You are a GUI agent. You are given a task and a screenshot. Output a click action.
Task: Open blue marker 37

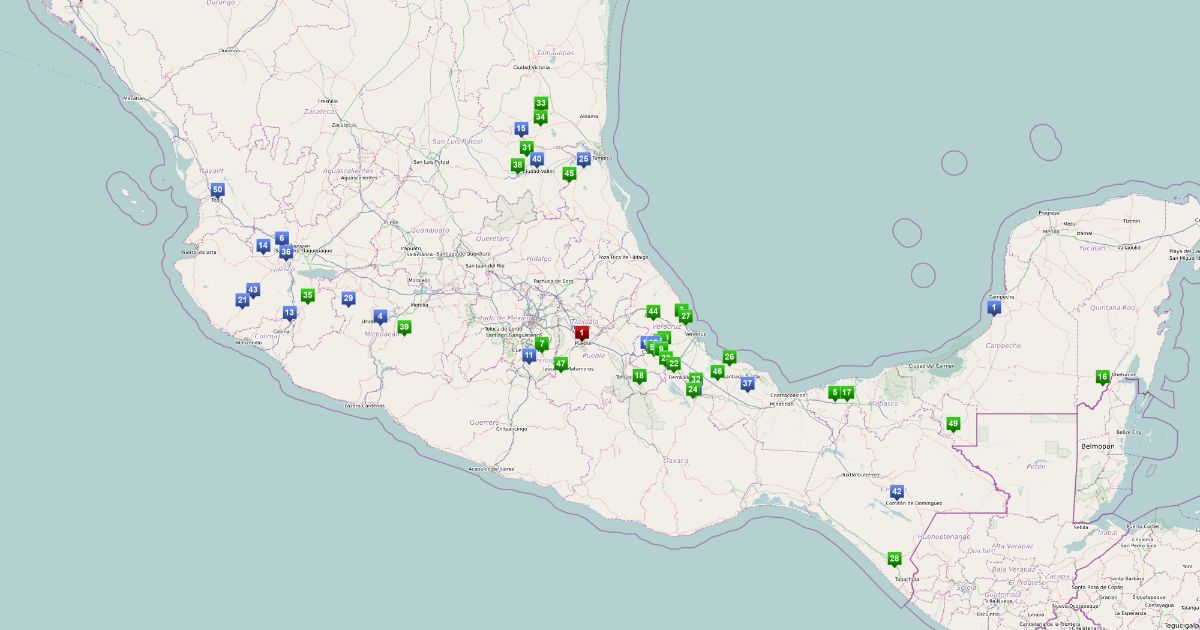pyautogui.click(x=747, y=384)
